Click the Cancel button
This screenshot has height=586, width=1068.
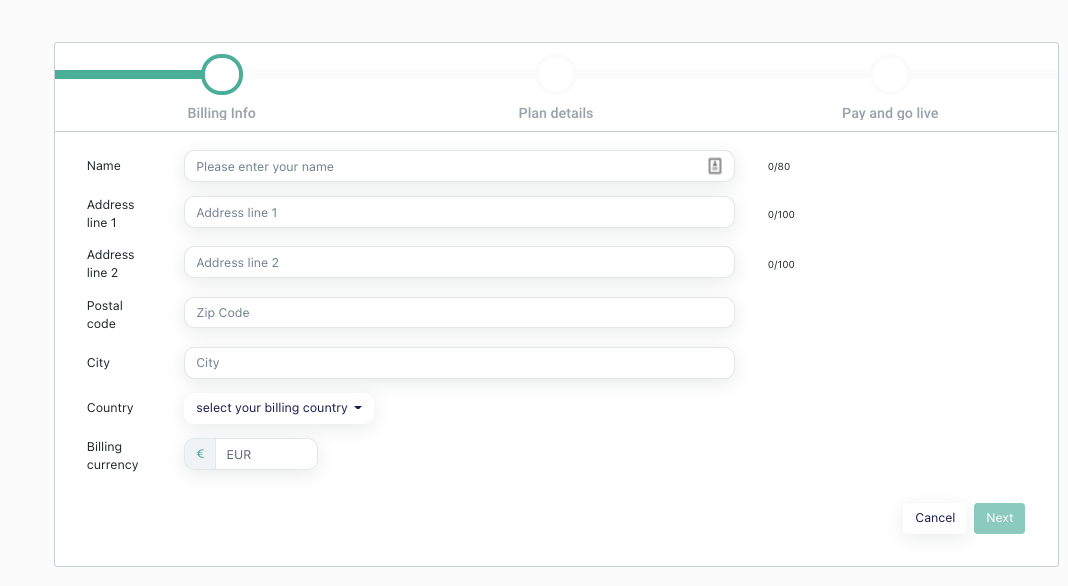(935, 518)
